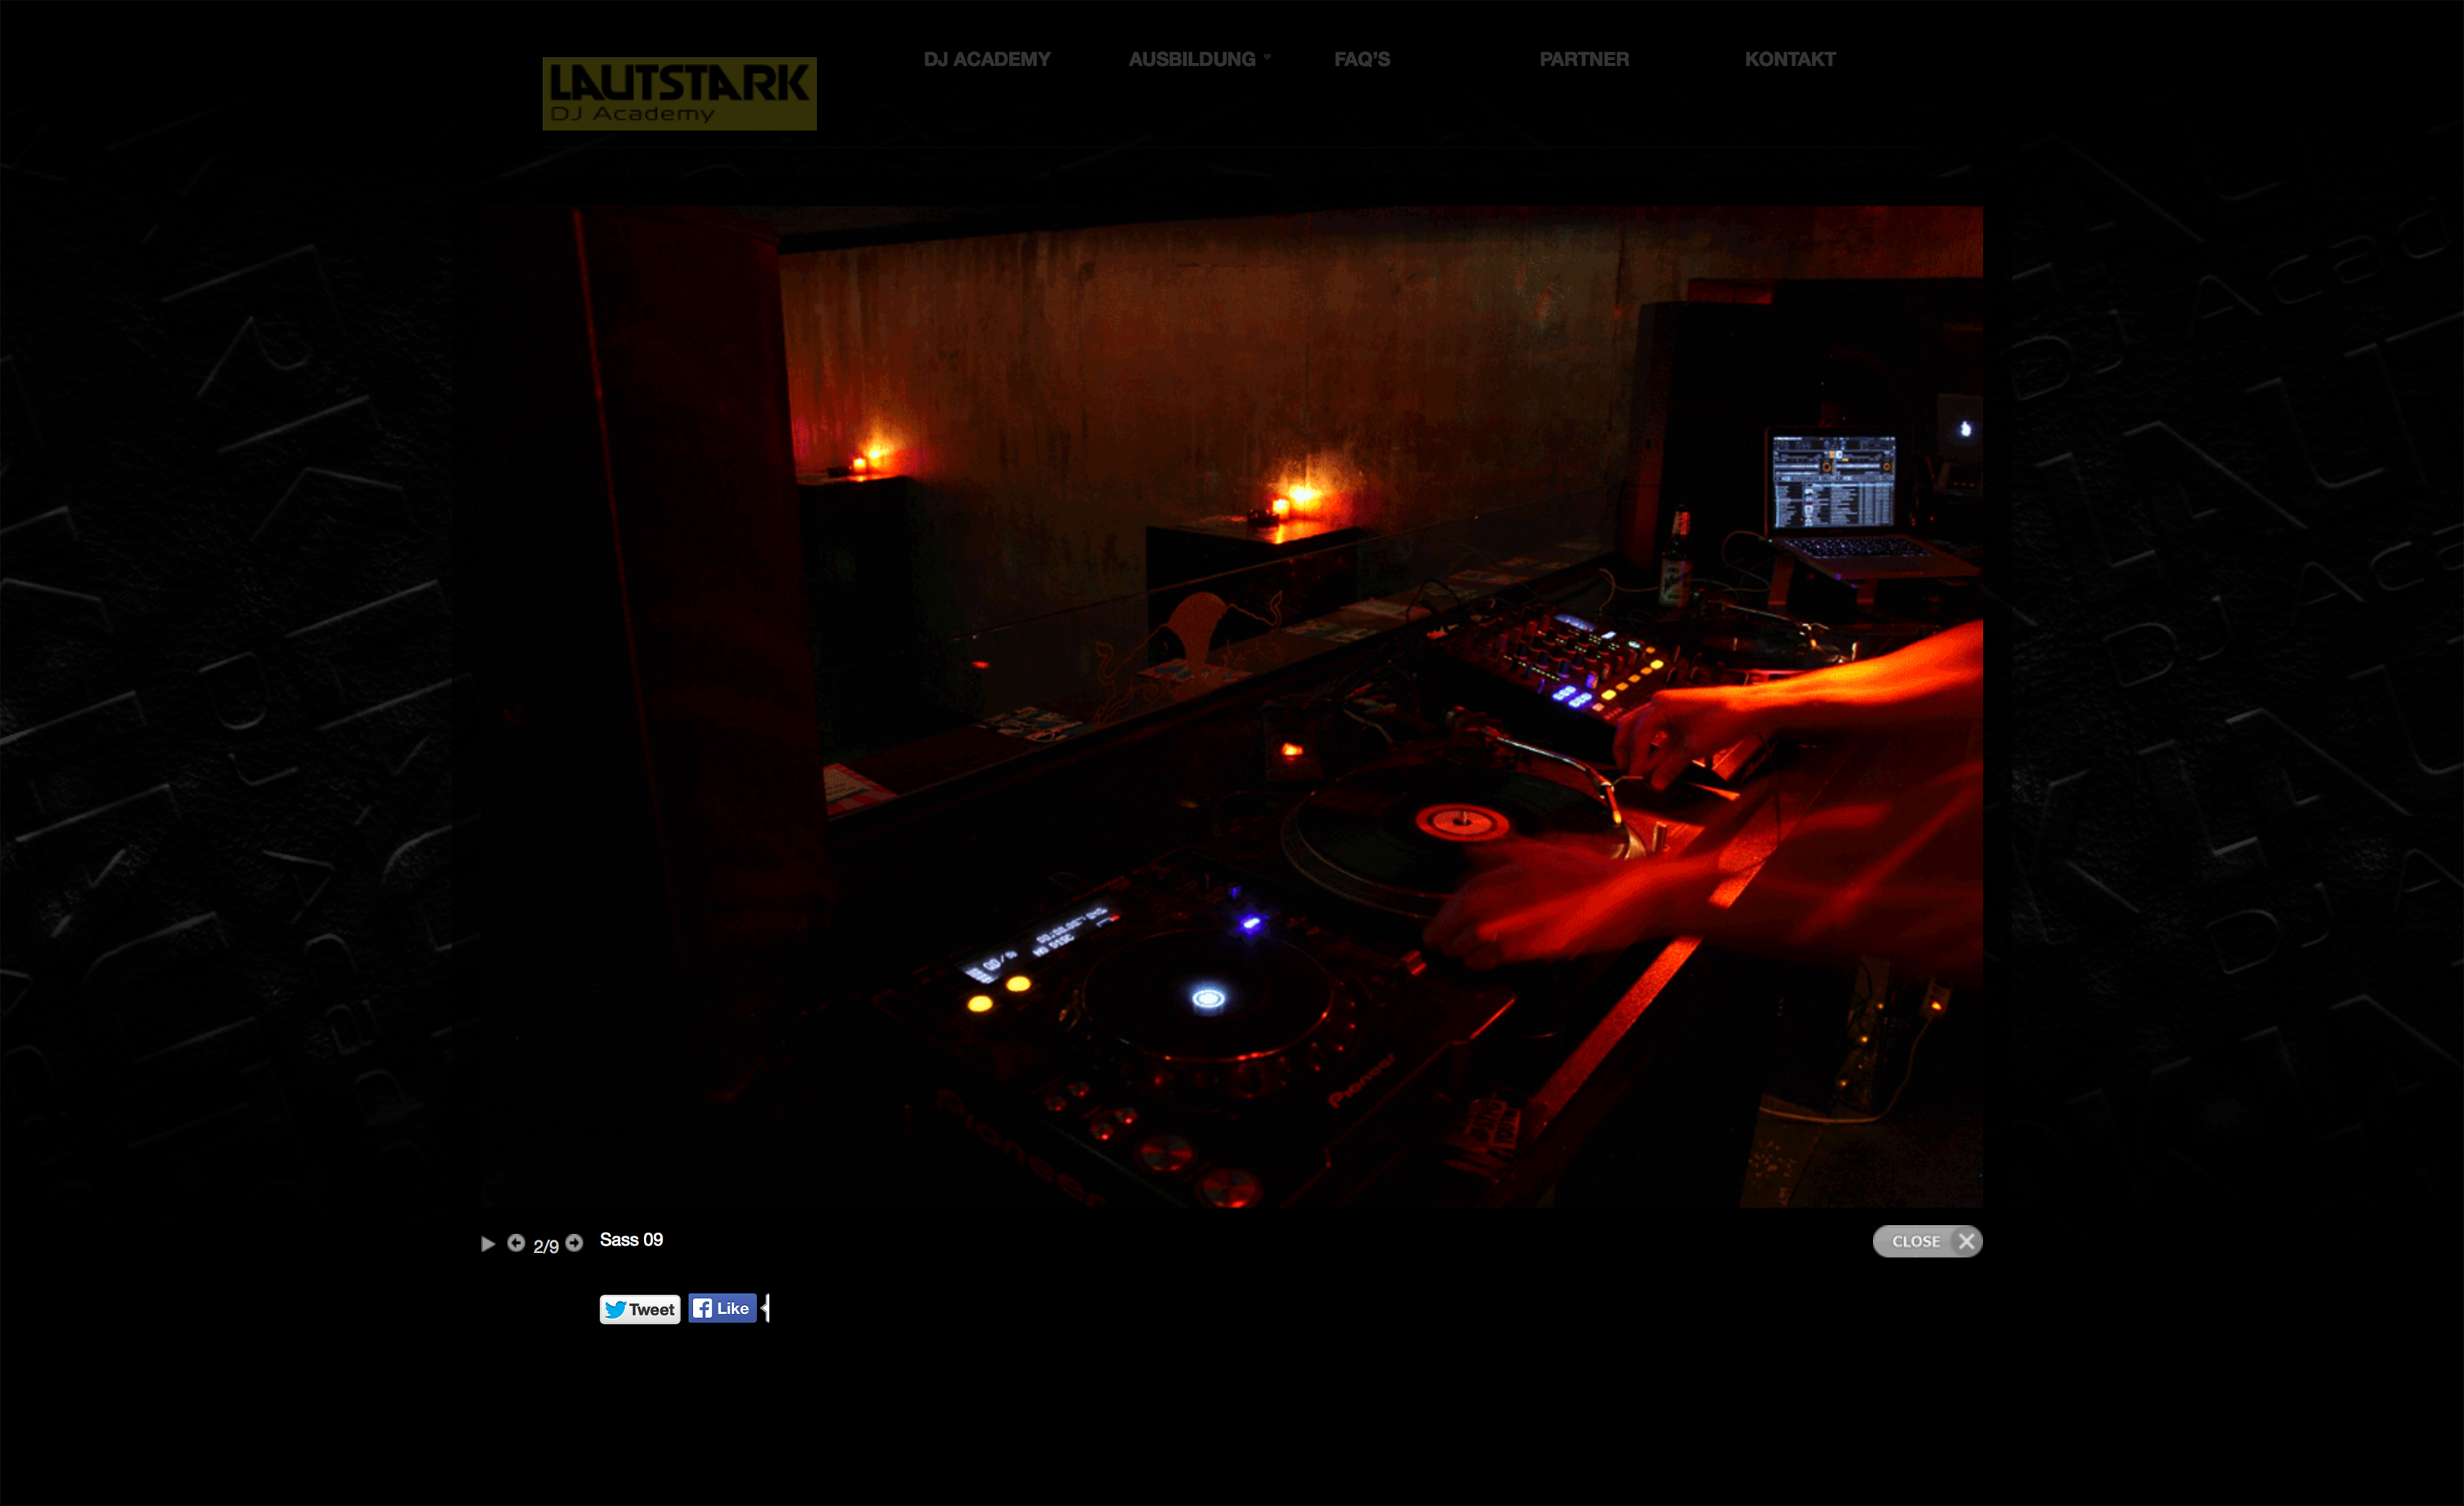Advance to next image with right arrow

[x=574, y=1242]
